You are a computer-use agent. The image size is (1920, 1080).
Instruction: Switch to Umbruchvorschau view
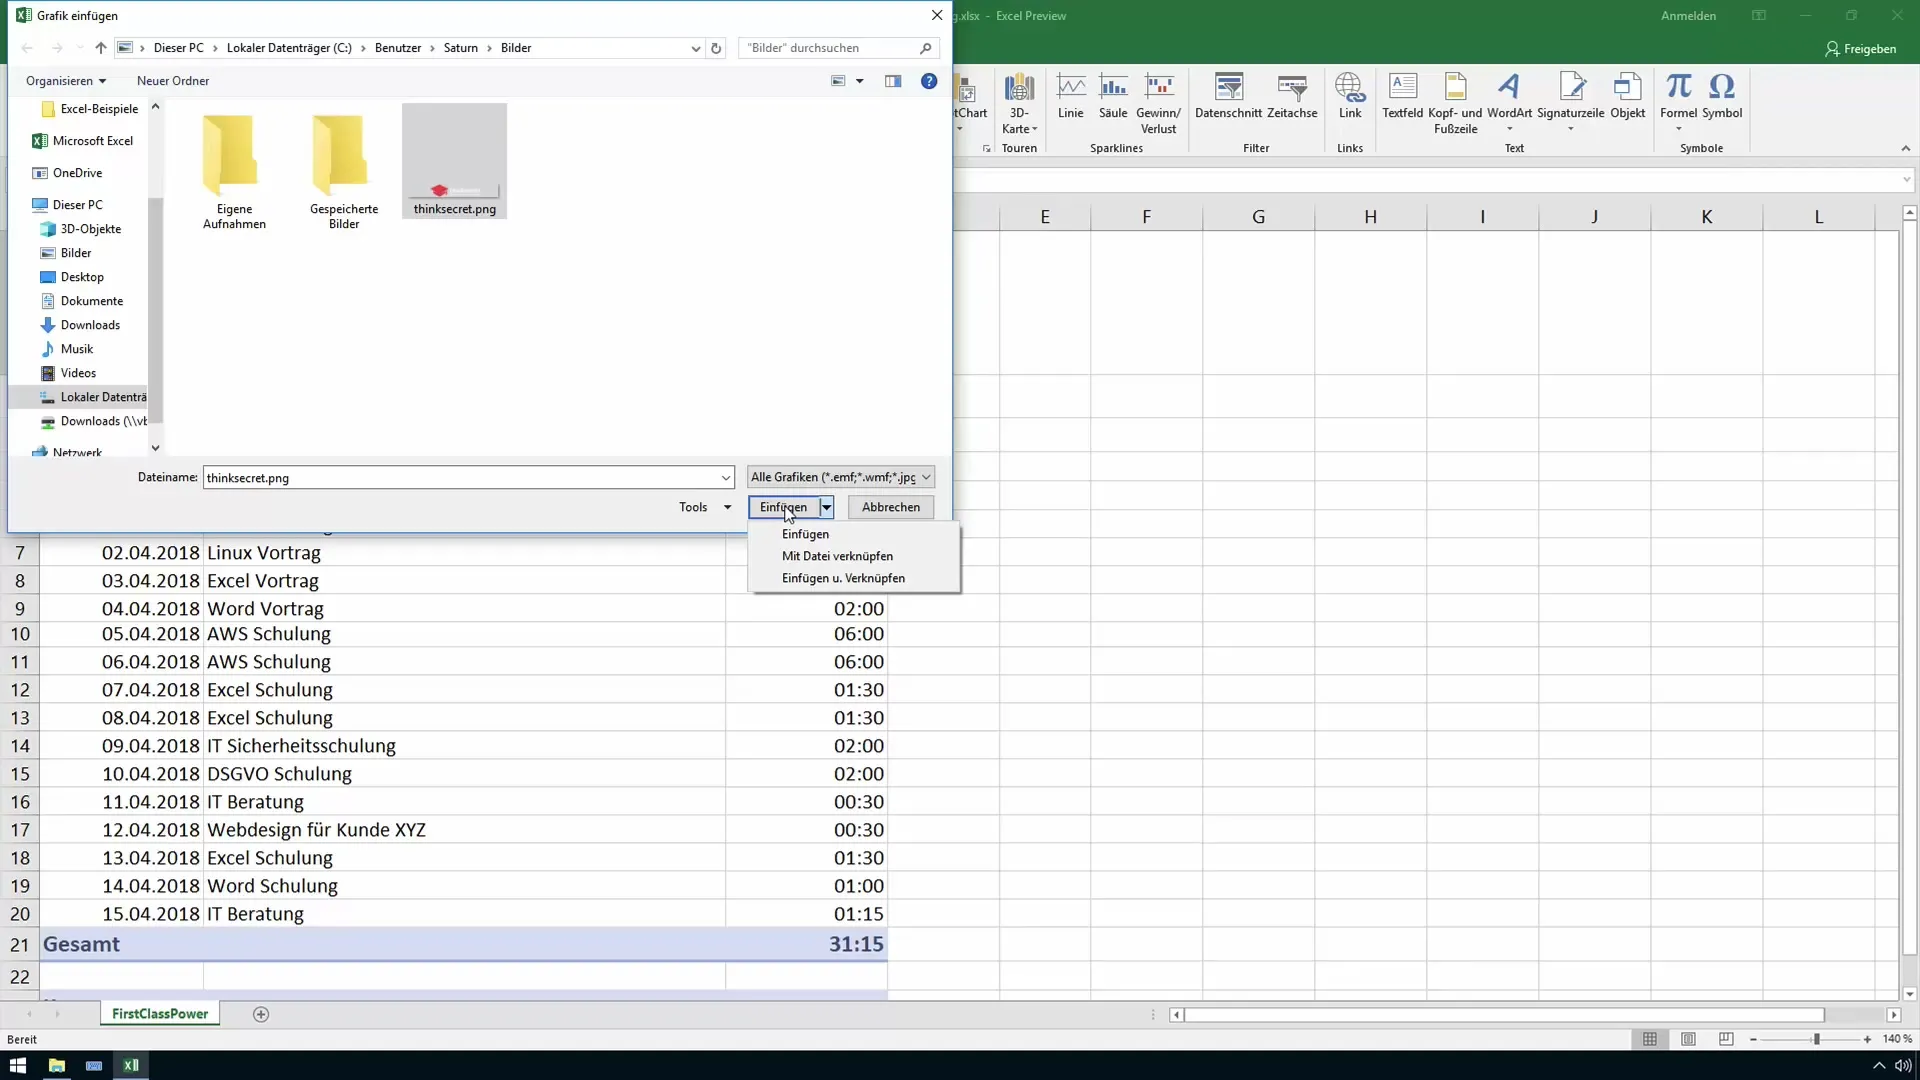[1726, 1039]
